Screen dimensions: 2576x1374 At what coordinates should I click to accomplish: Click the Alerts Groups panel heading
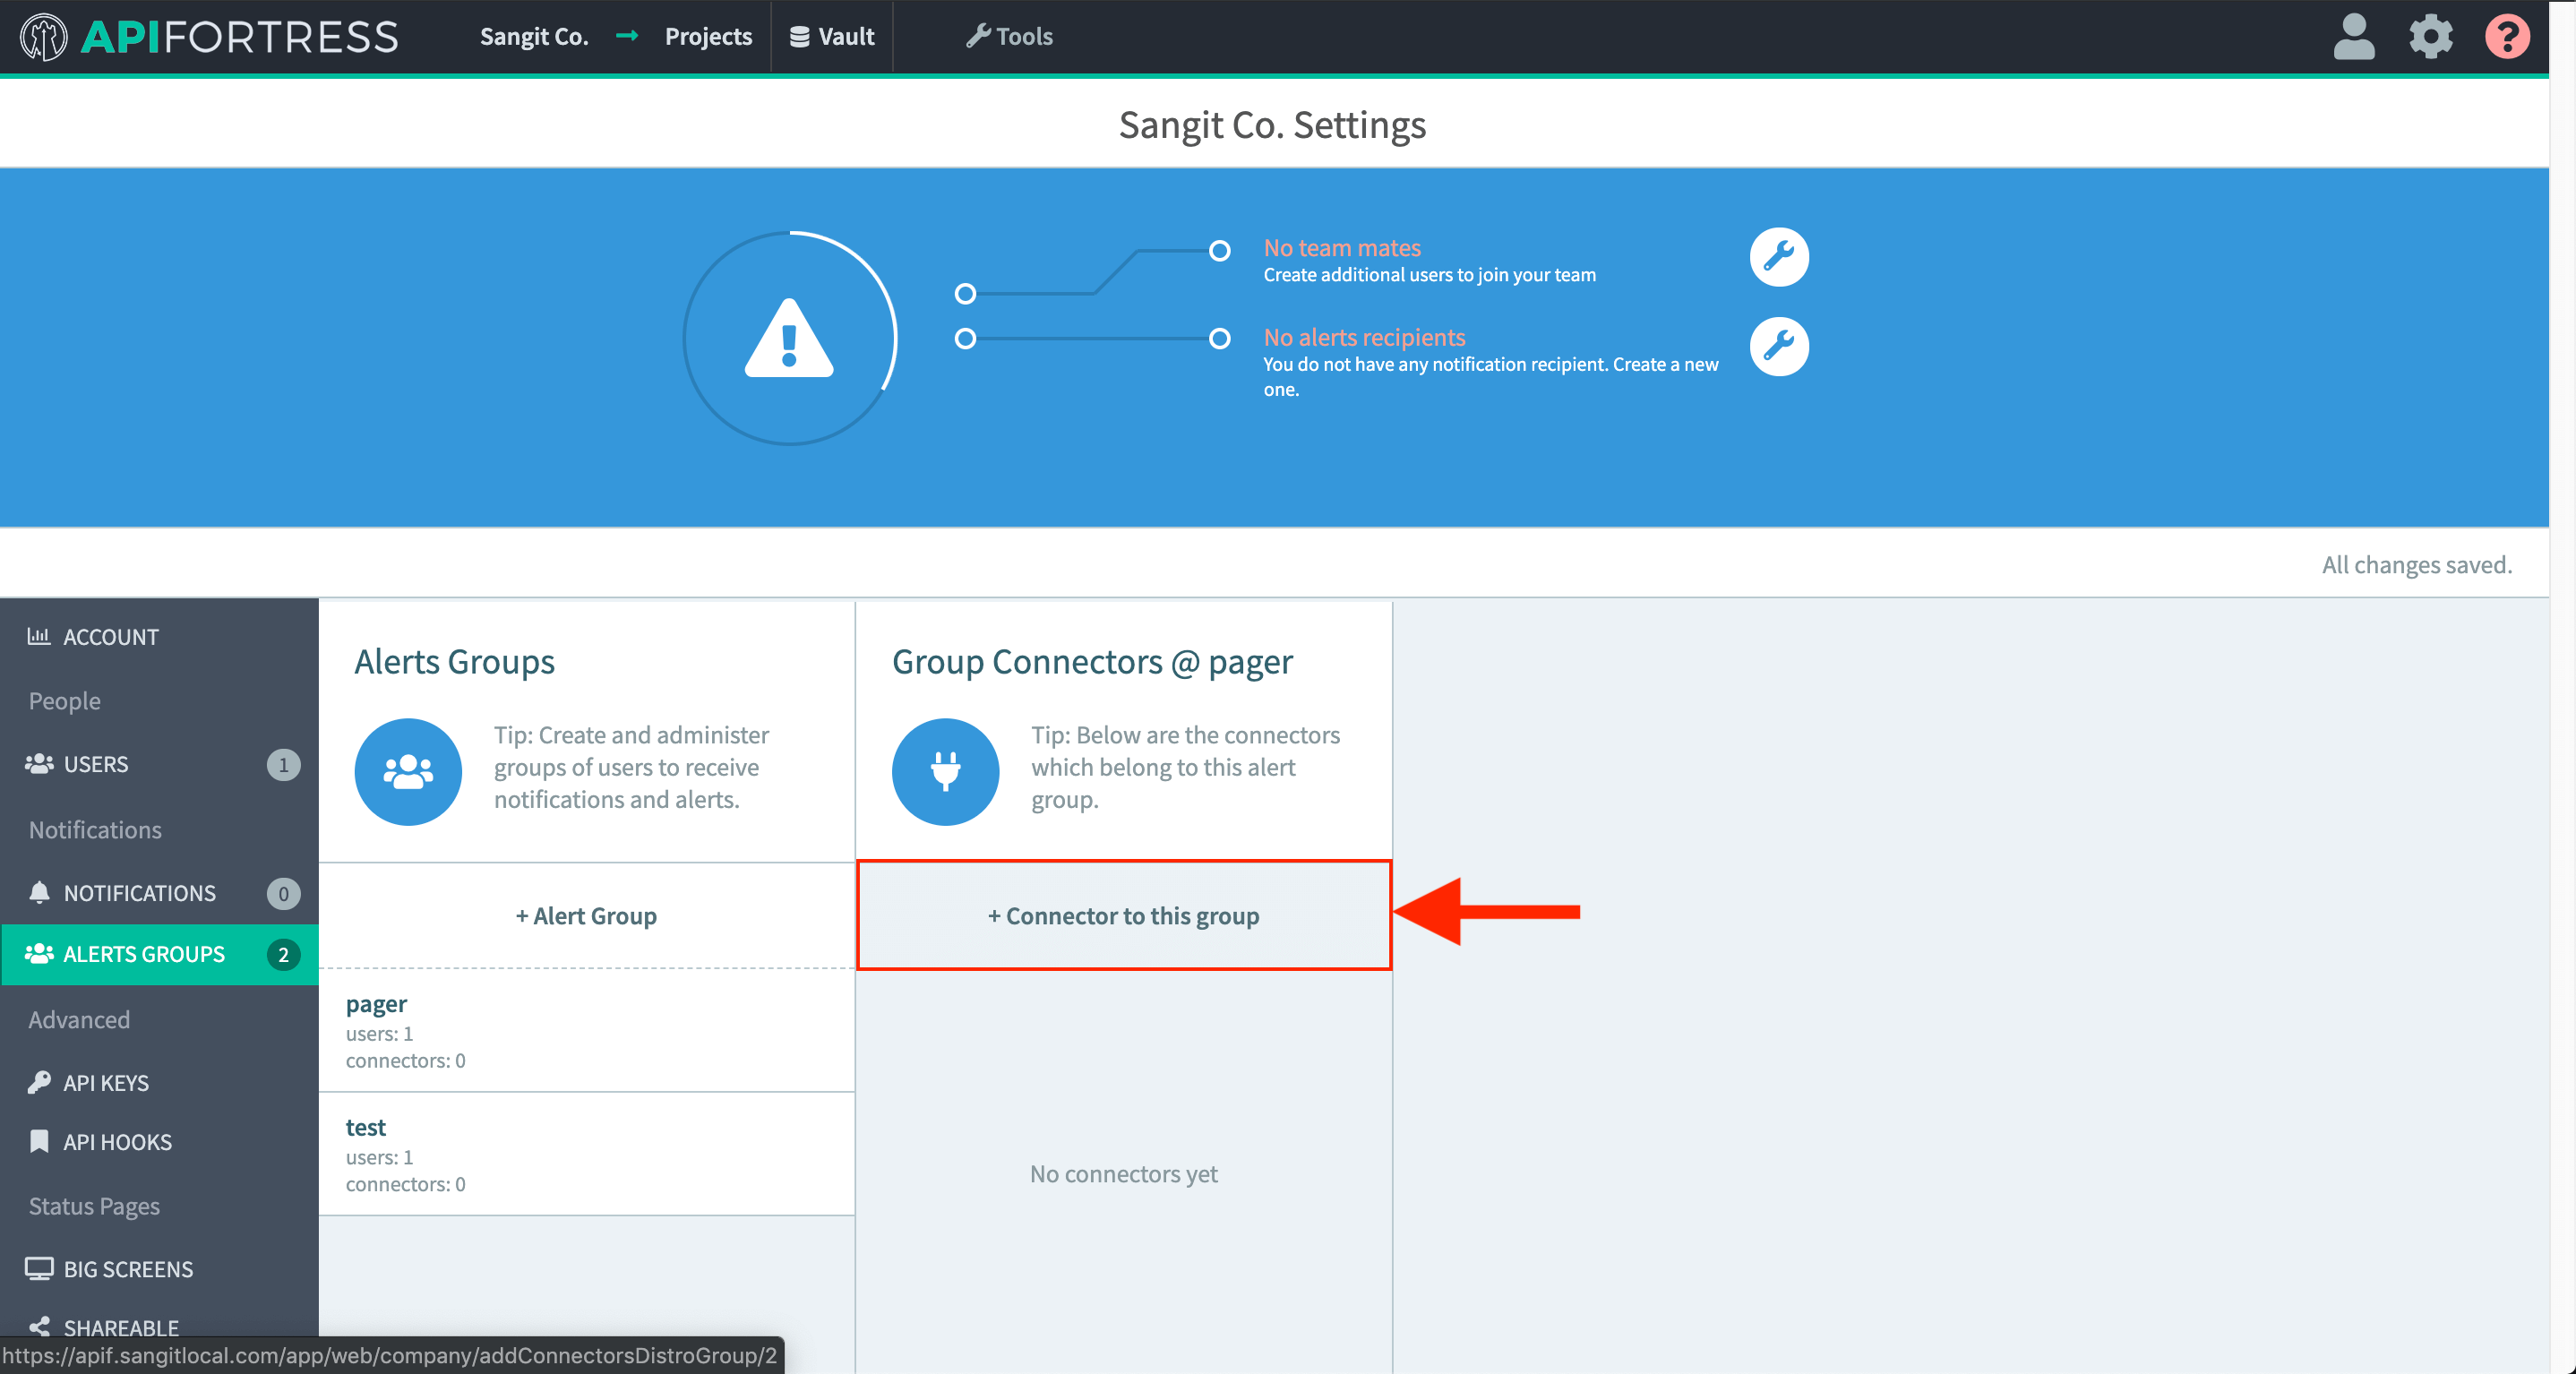coord(454,661)
